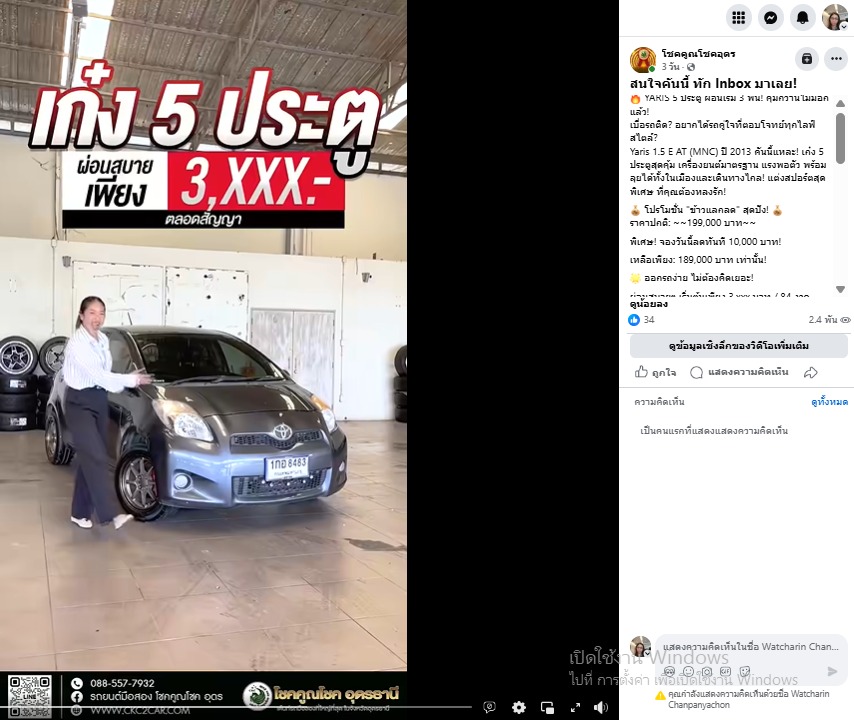The width and height of the screenshot is (854, 720).
Task: Collapse post text with ดูน้อยลง
Action: coord(649,304)
